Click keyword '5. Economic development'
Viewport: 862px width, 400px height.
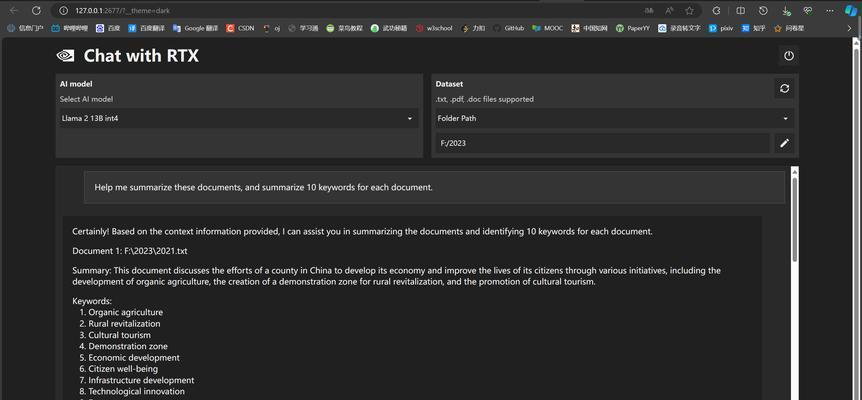click(x=129, y=358)
